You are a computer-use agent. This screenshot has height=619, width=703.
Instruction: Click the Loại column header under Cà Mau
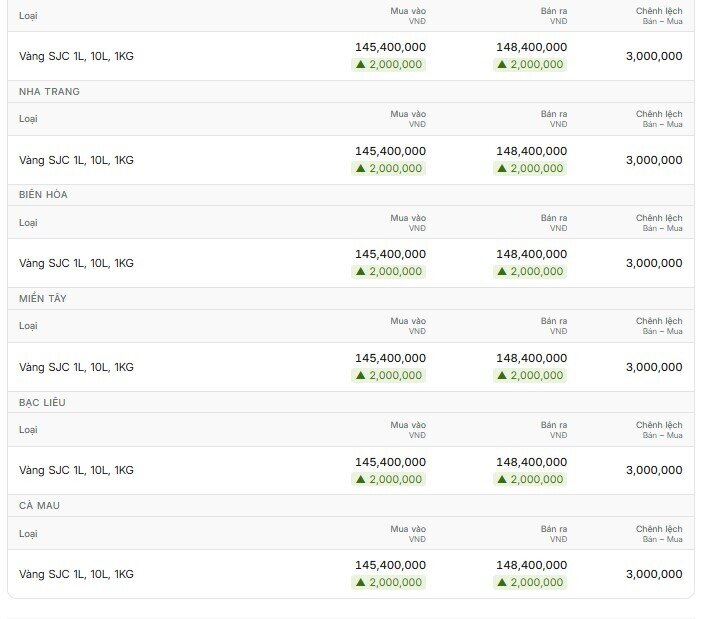tap(28, 534)
